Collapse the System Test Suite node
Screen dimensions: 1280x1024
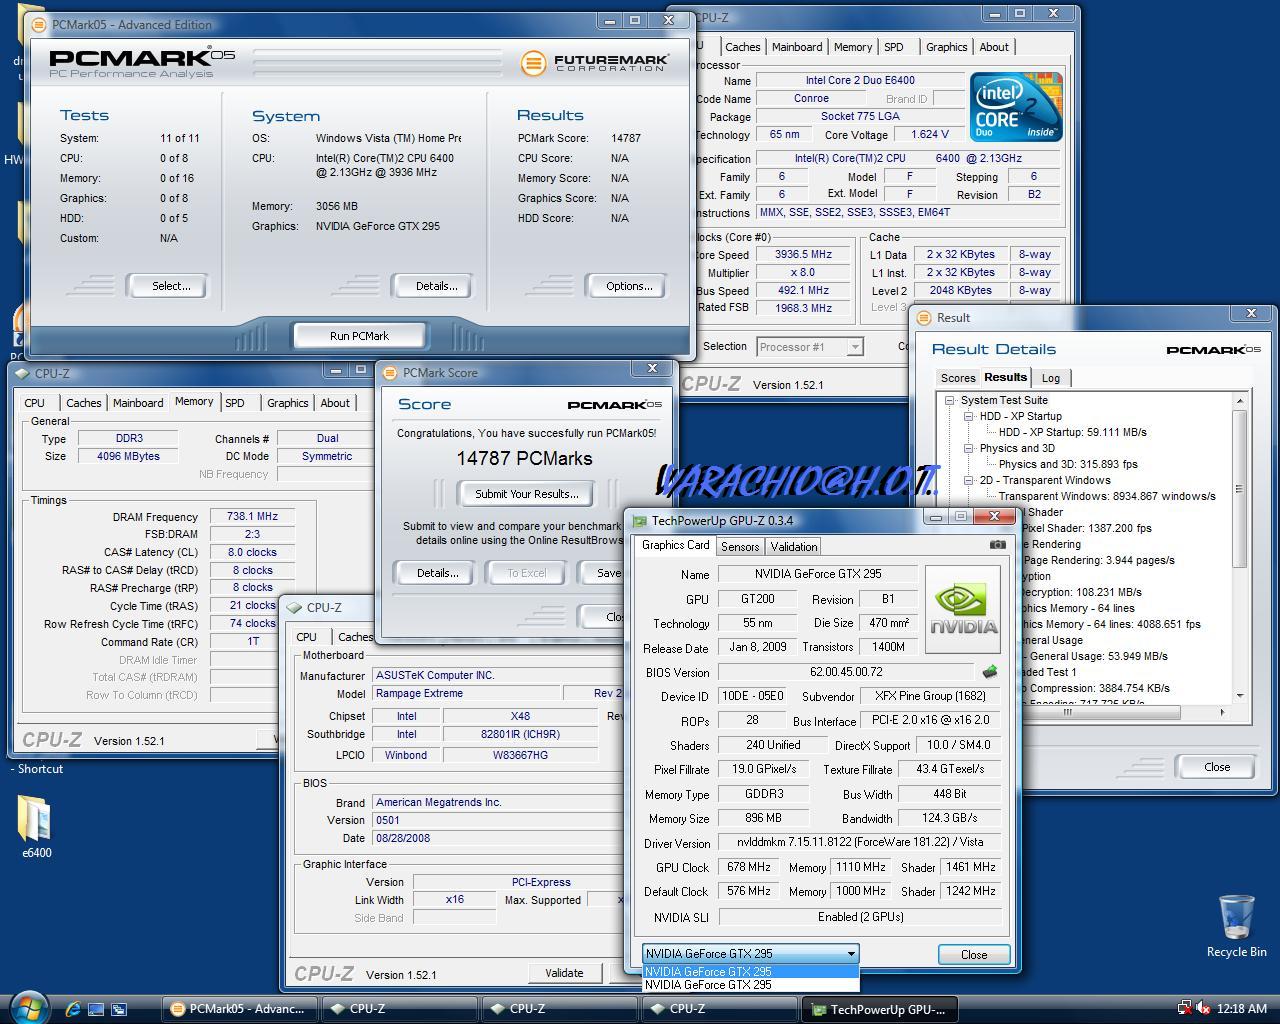pos(950,400)
